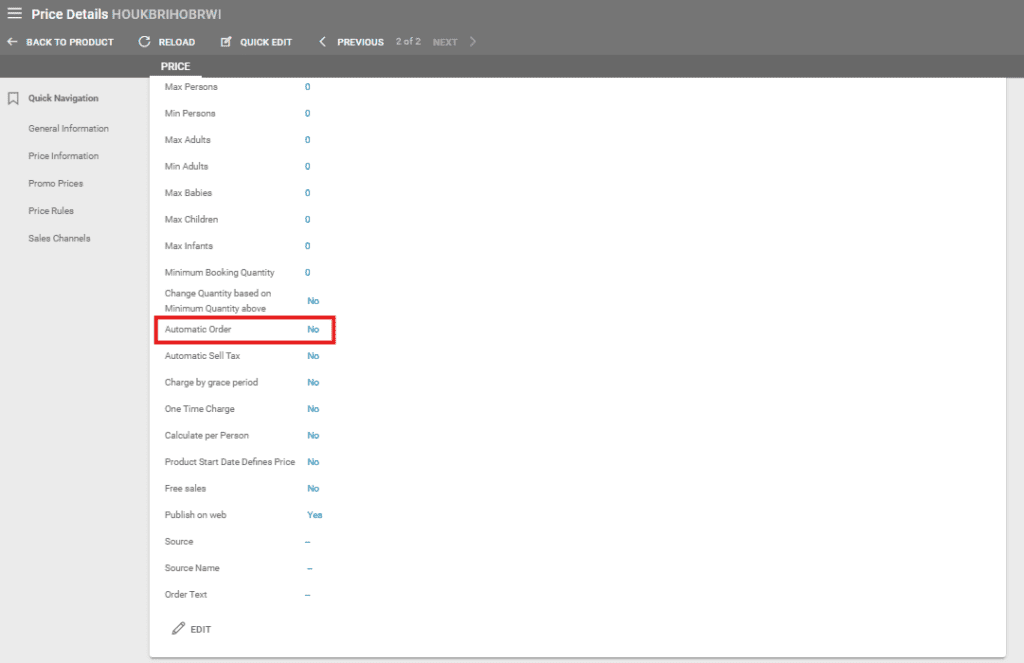This screenshot has width=1024, height=663.
Task: Click the Edit pencil icon at bottom
Action: coord(179,629)
